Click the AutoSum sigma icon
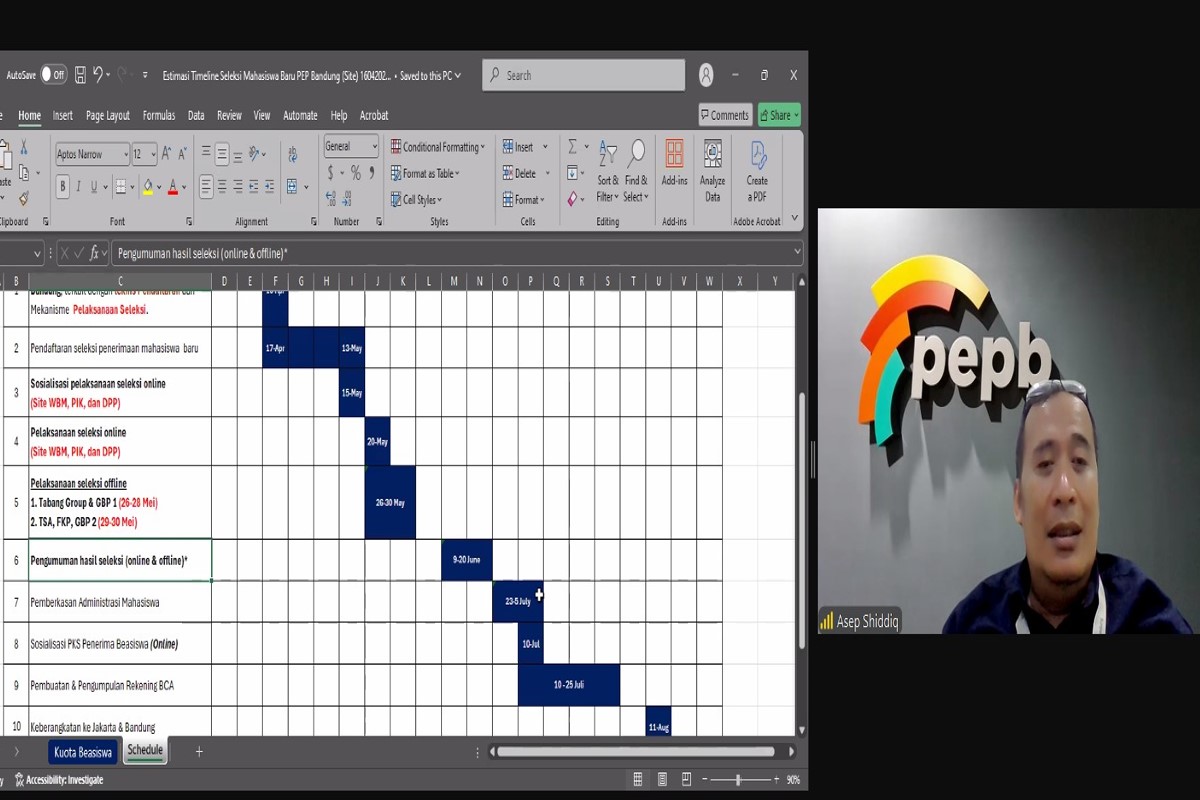 (572, 147)
